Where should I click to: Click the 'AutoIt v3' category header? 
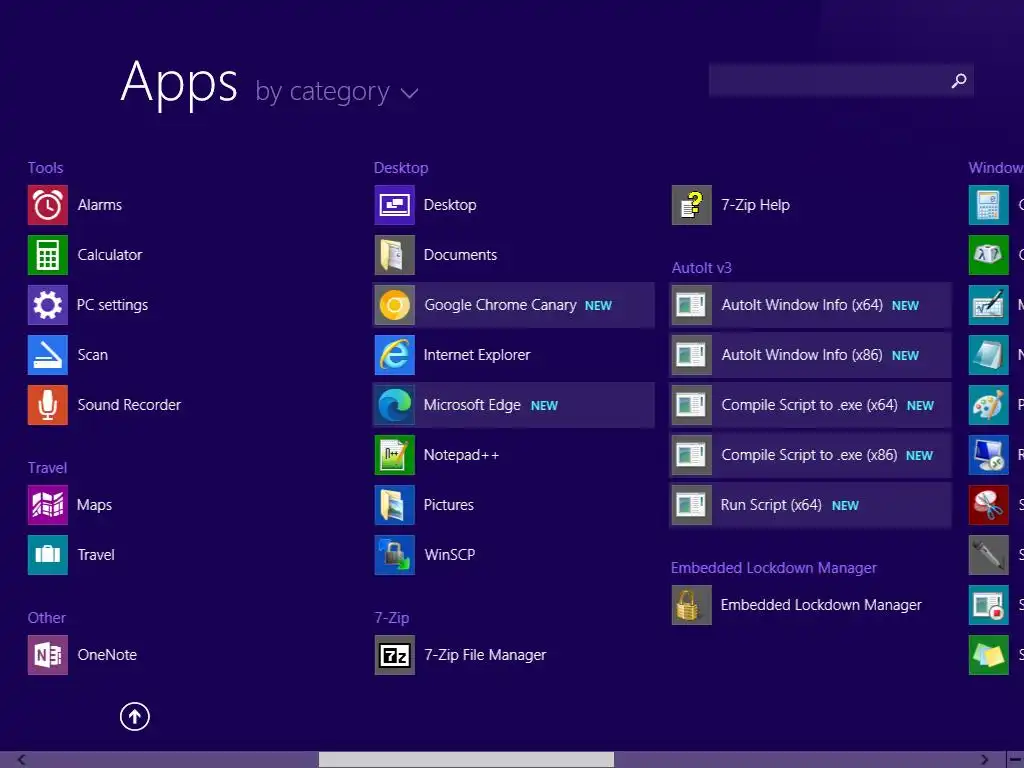click(701, 268)
